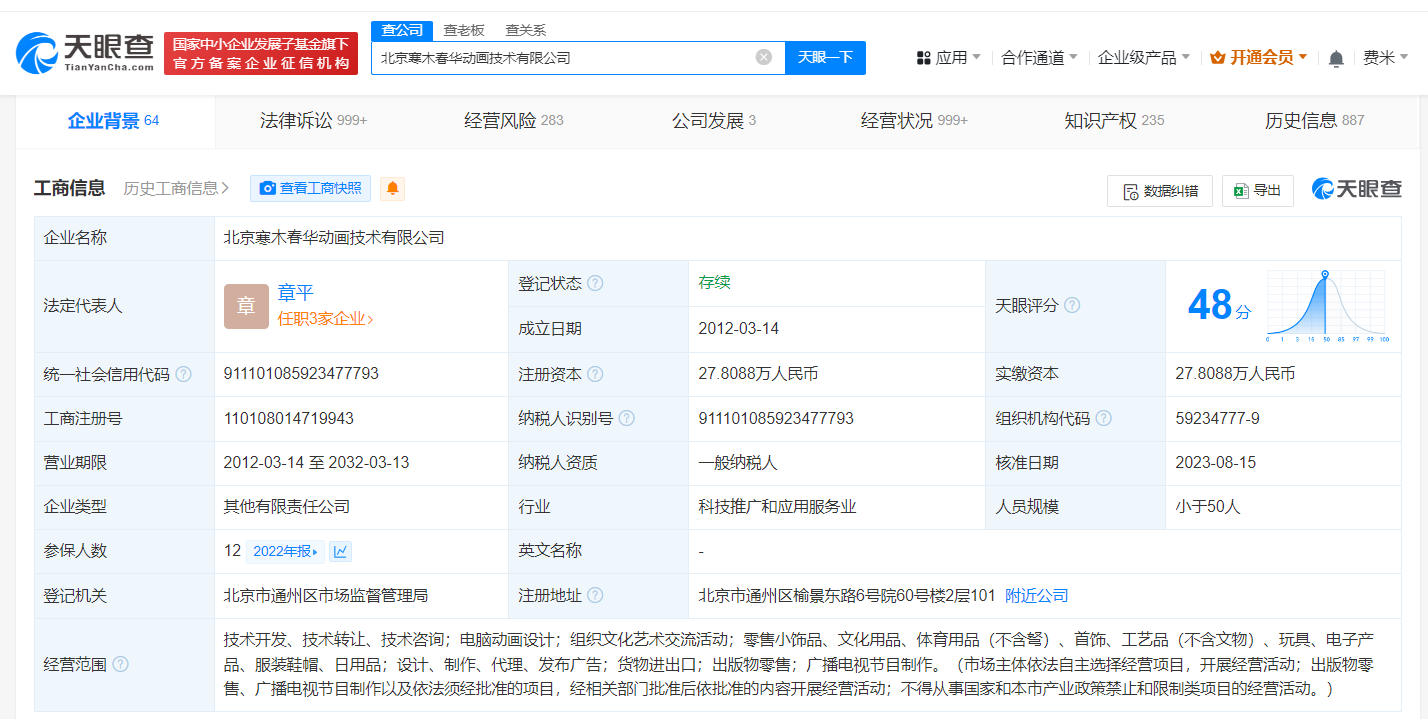Viewport: 1428px width, 719px height.
Task: Clear the search box with the x icon
Action: tap(765, 57)
